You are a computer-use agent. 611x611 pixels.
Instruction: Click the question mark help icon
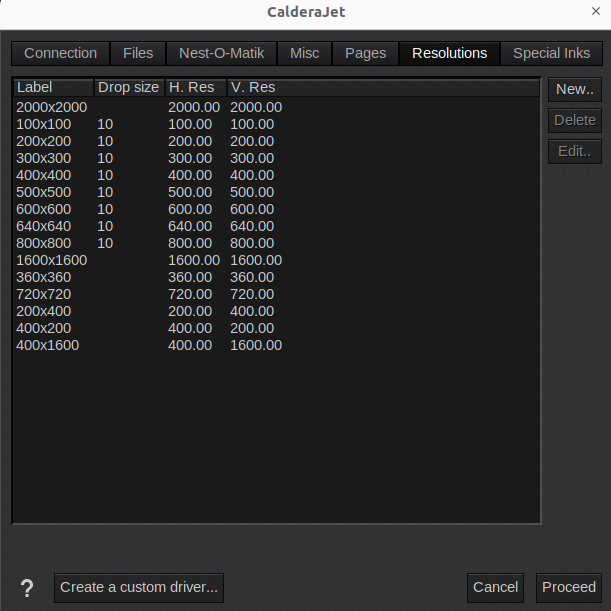tap(27, 588)
